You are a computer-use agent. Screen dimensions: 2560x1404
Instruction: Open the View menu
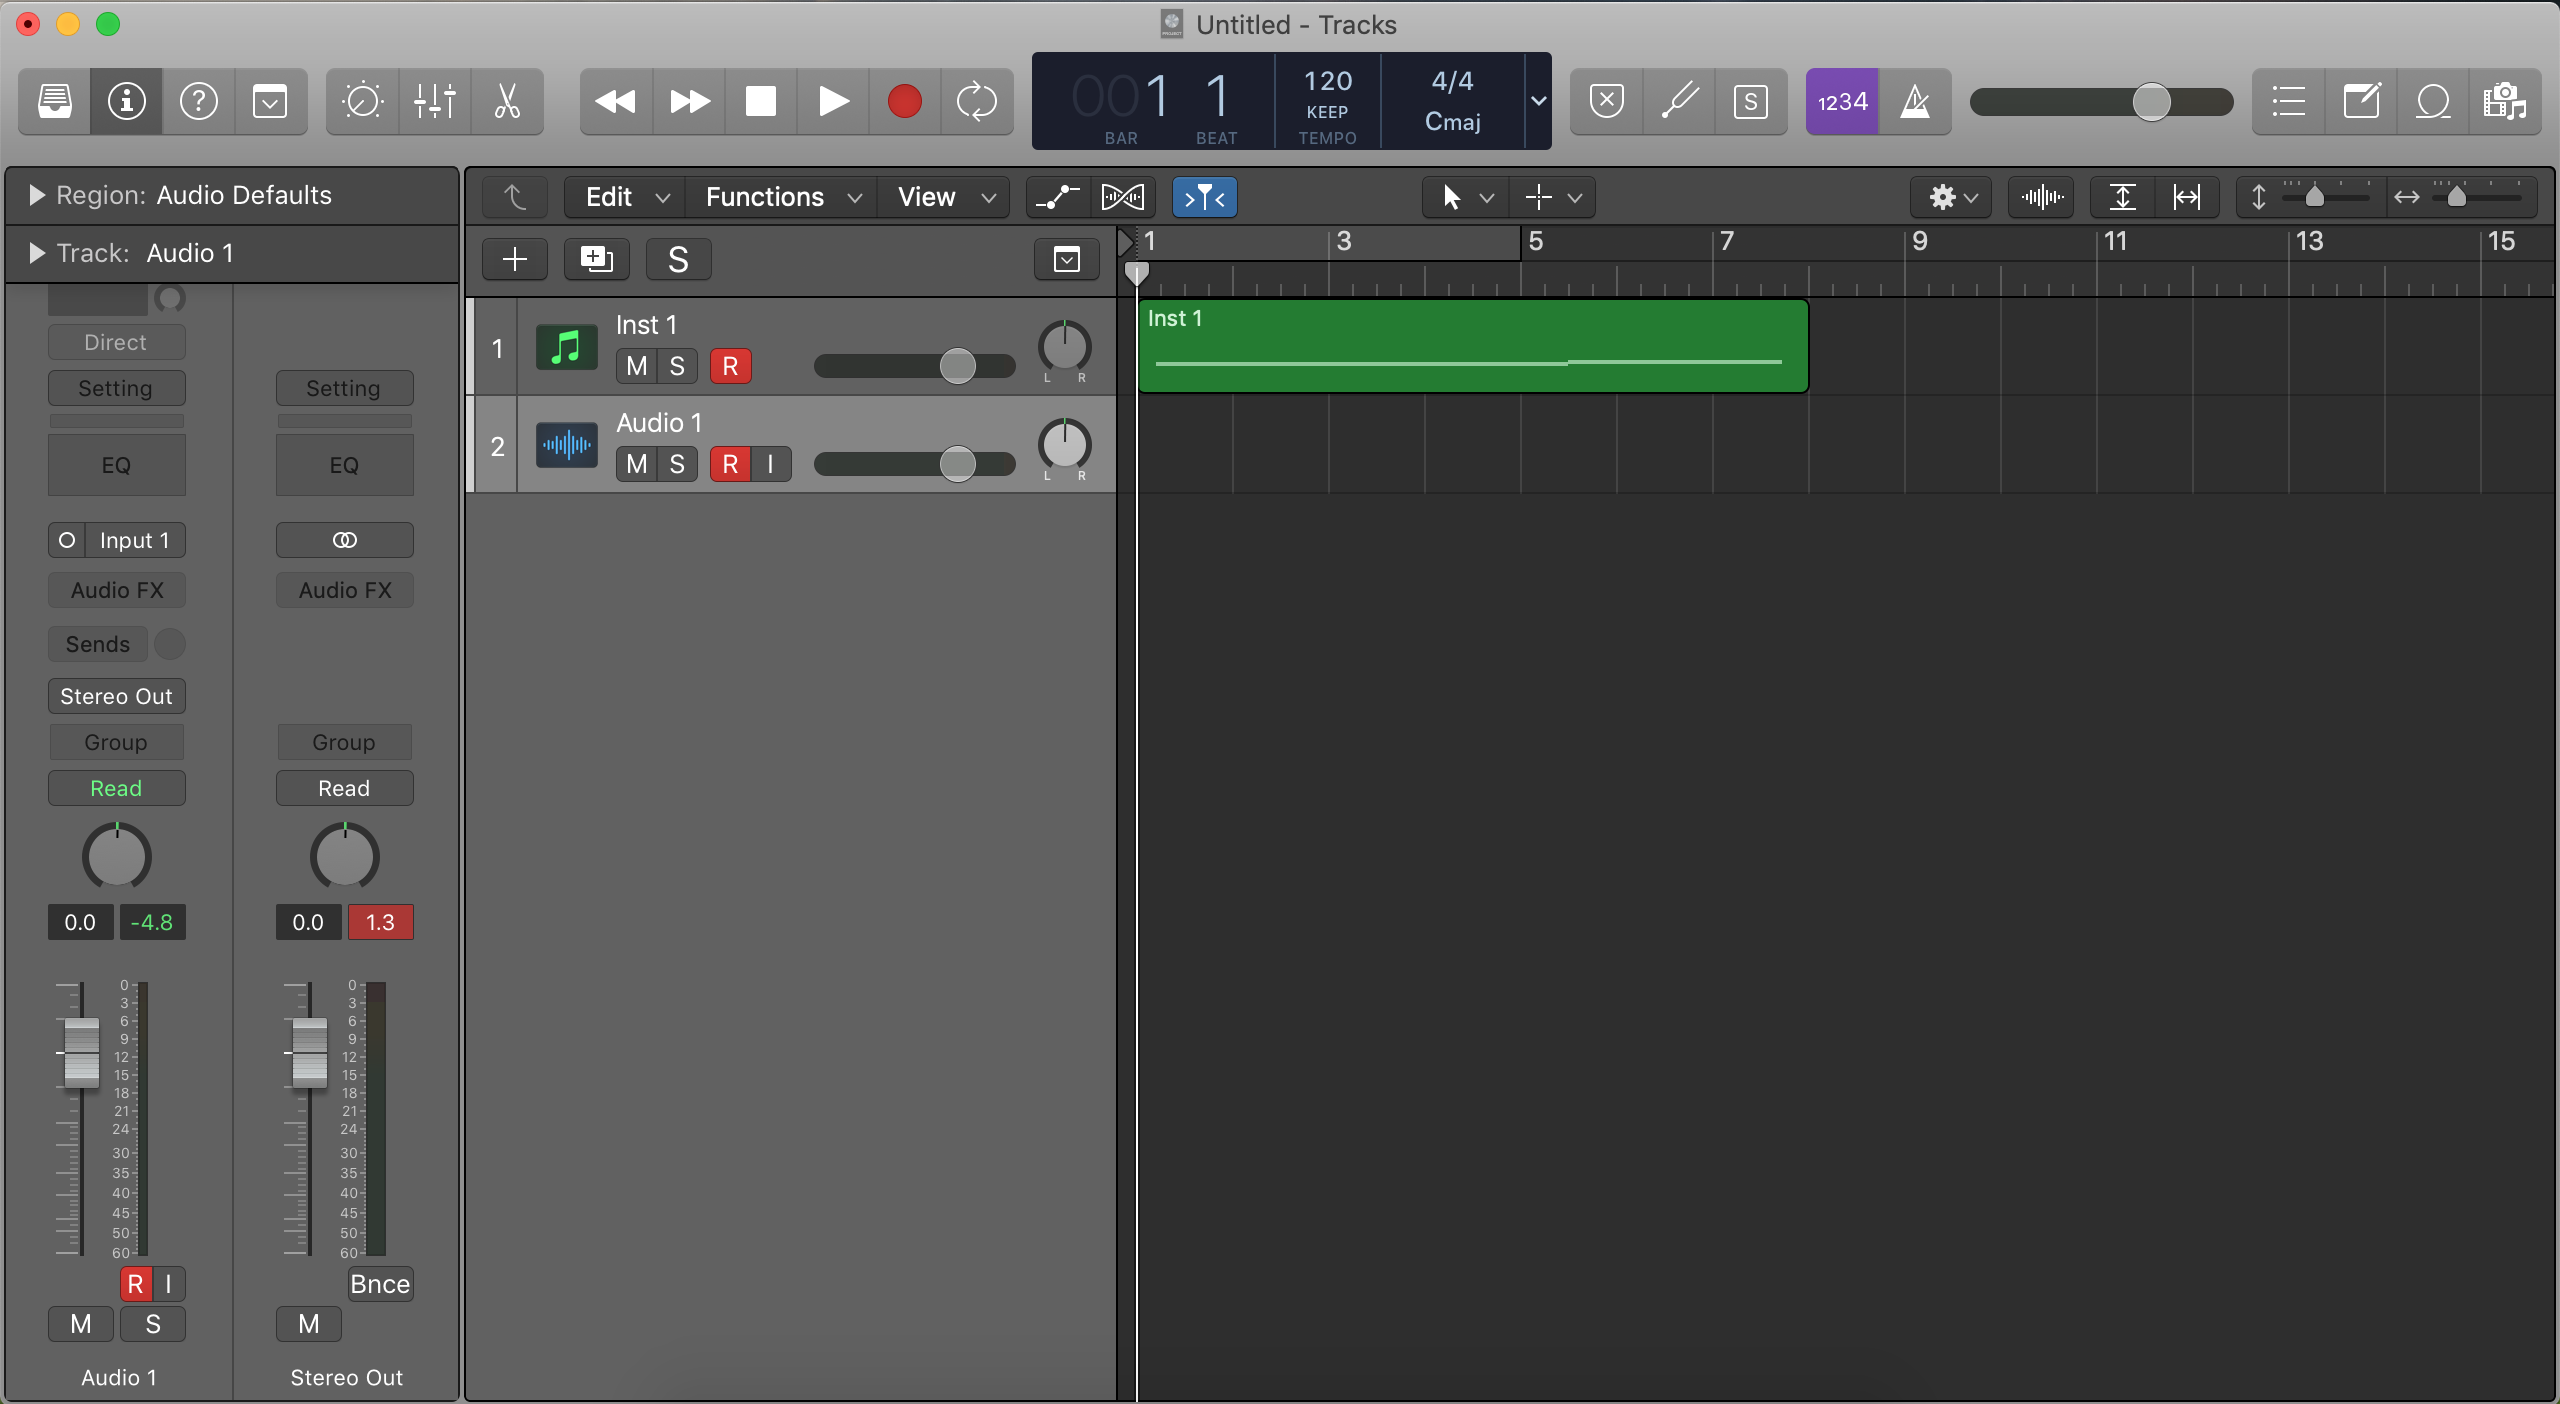(944, 197)
